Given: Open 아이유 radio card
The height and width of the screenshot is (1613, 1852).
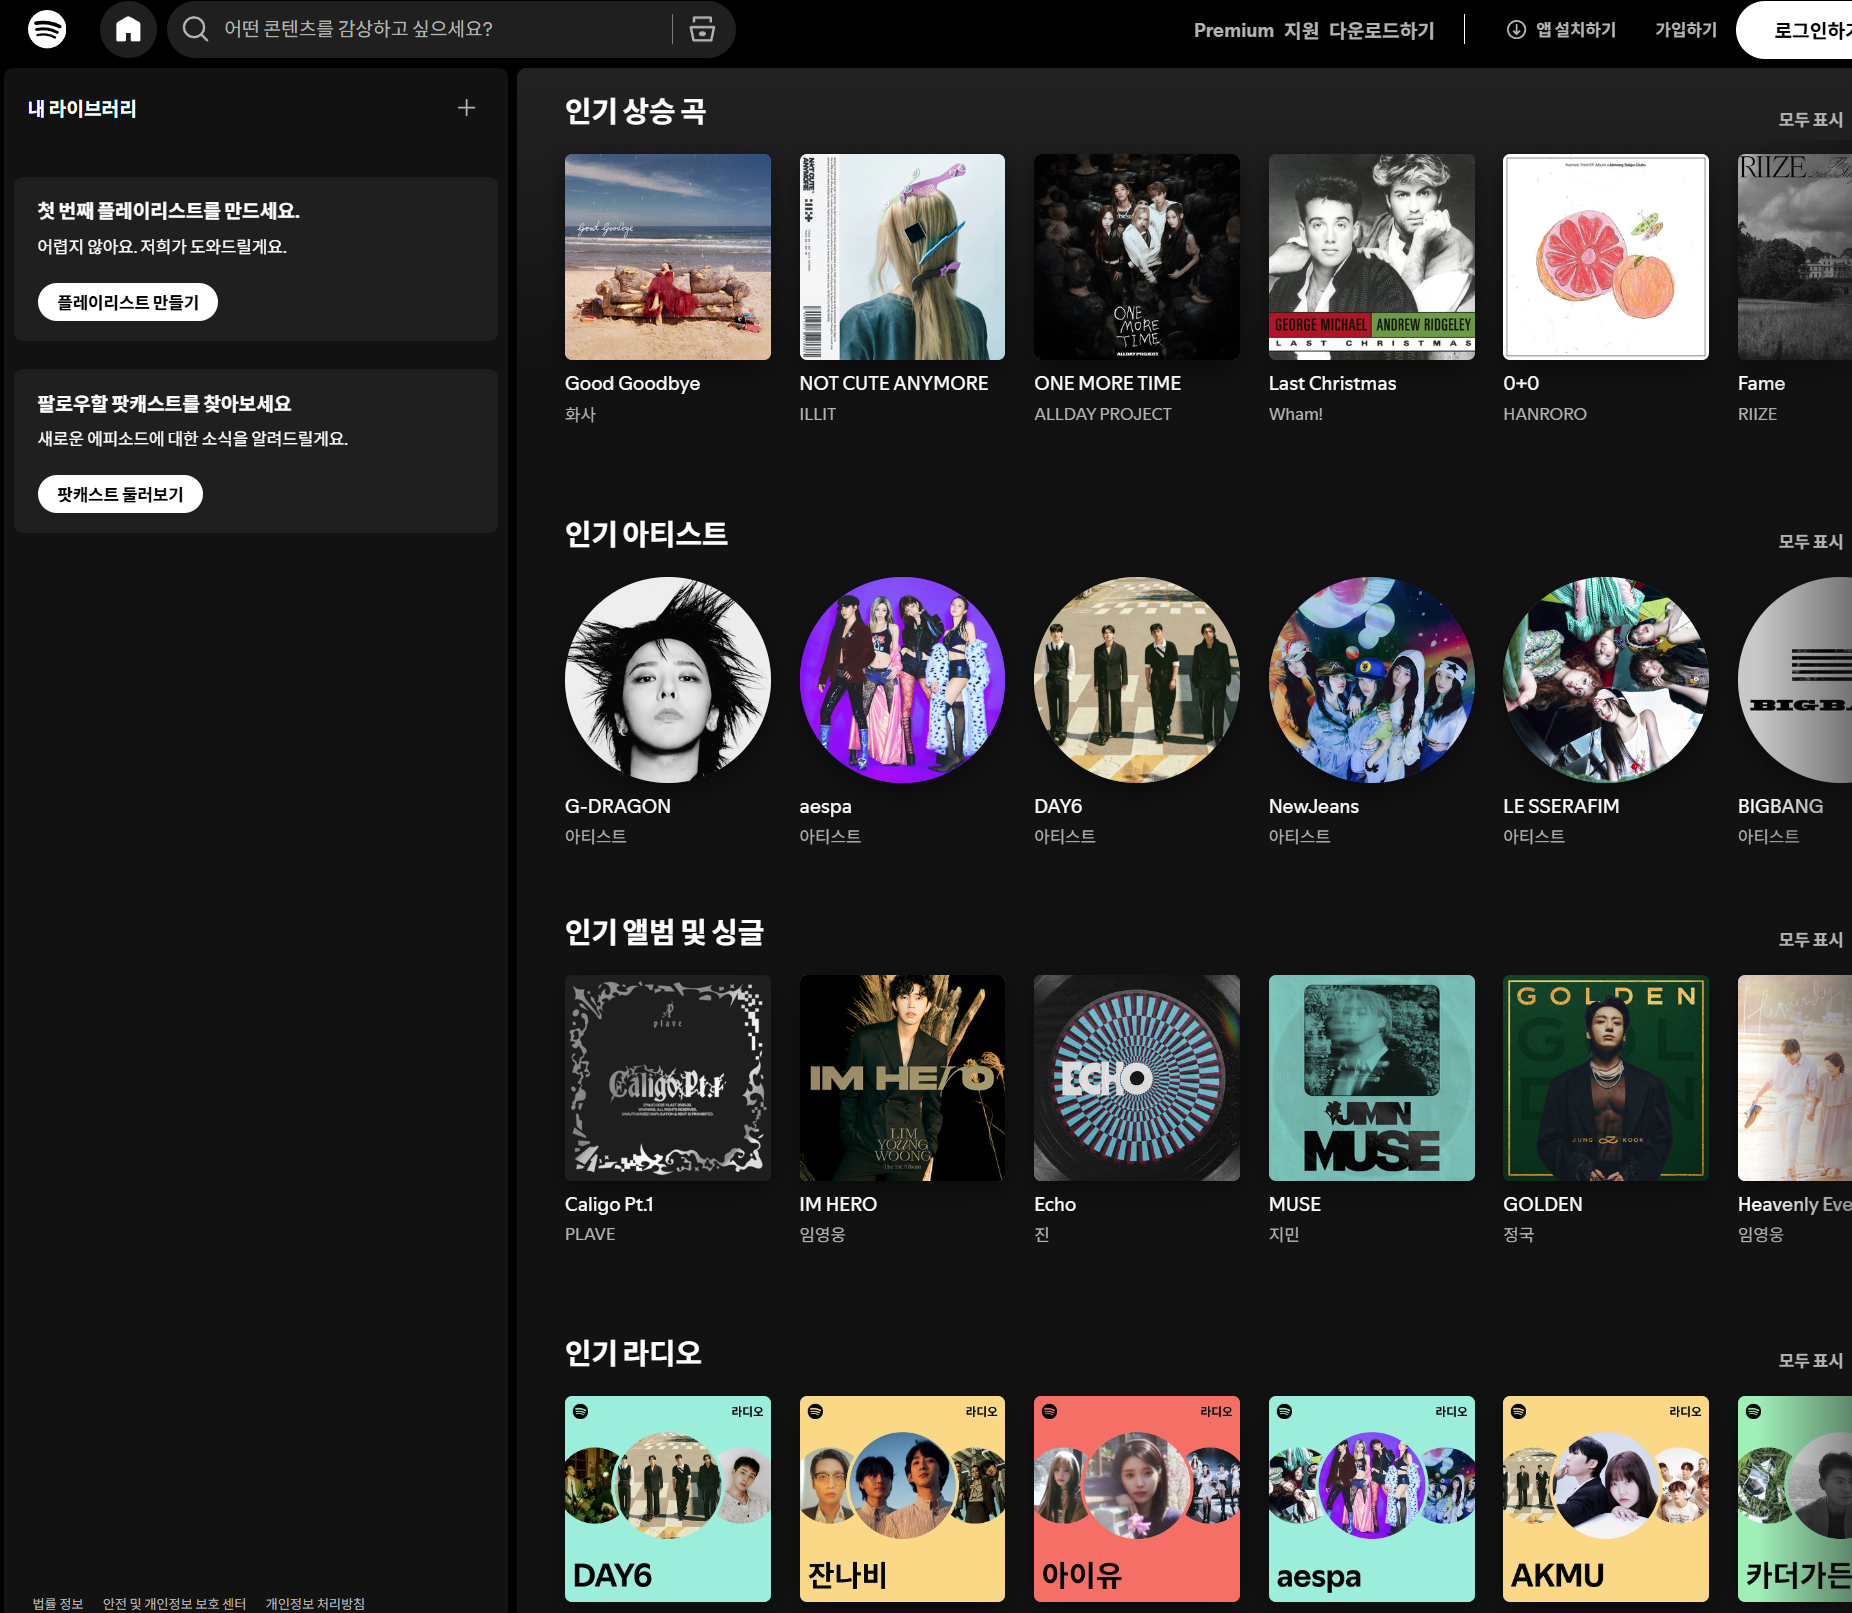Looking at the screenshot, I should point(1137,1499).
